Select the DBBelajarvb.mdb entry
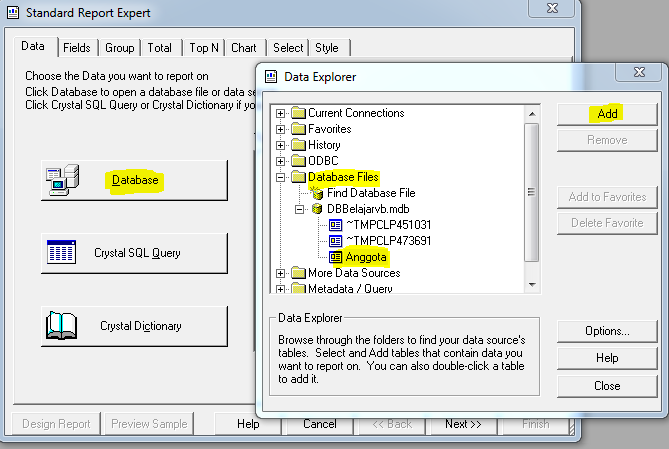 click(368, 209)
